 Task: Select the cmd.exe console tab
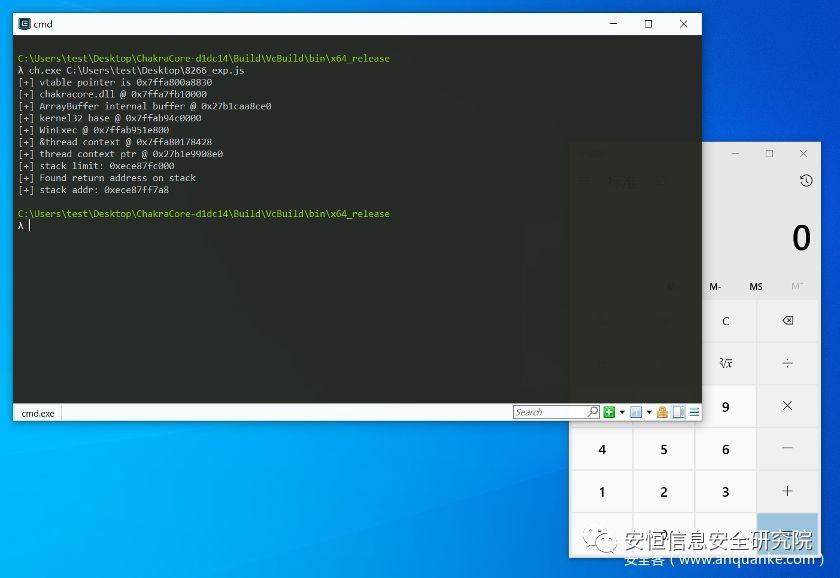pos(38,413)
